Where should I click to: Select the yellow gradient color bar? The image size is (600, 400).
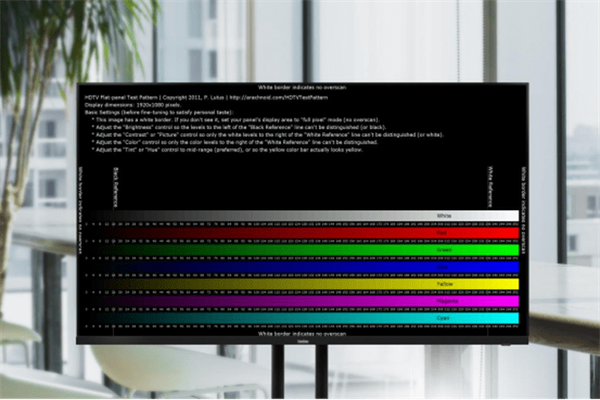click(300, 284)
